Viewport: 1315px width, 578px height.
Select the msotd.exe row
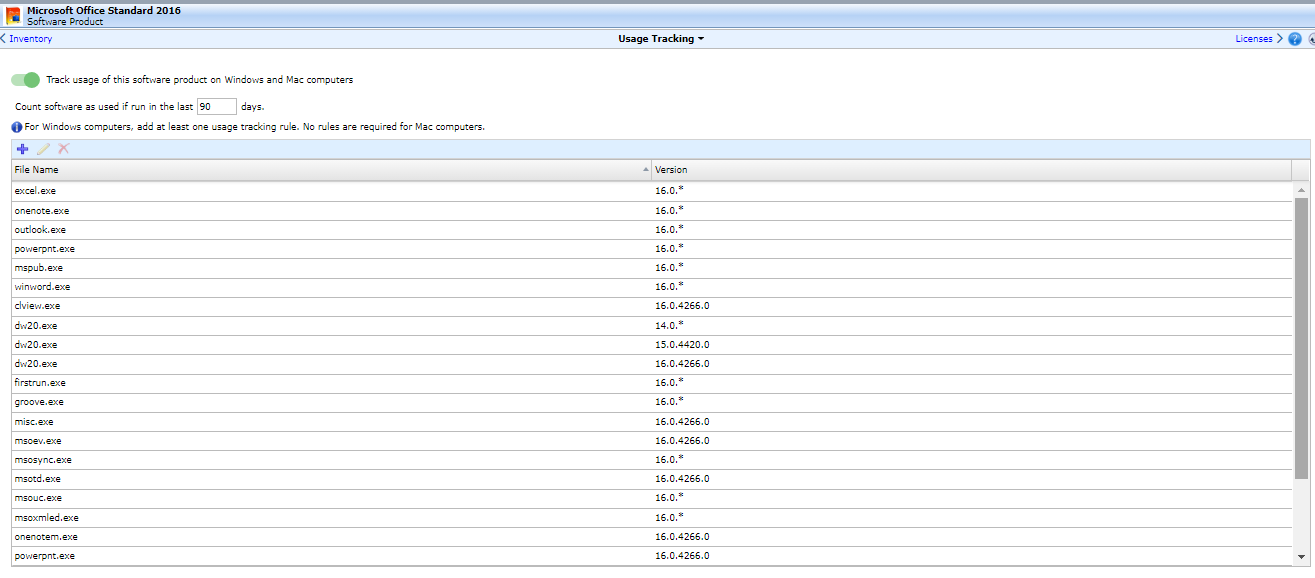click(x=651, y=479)
